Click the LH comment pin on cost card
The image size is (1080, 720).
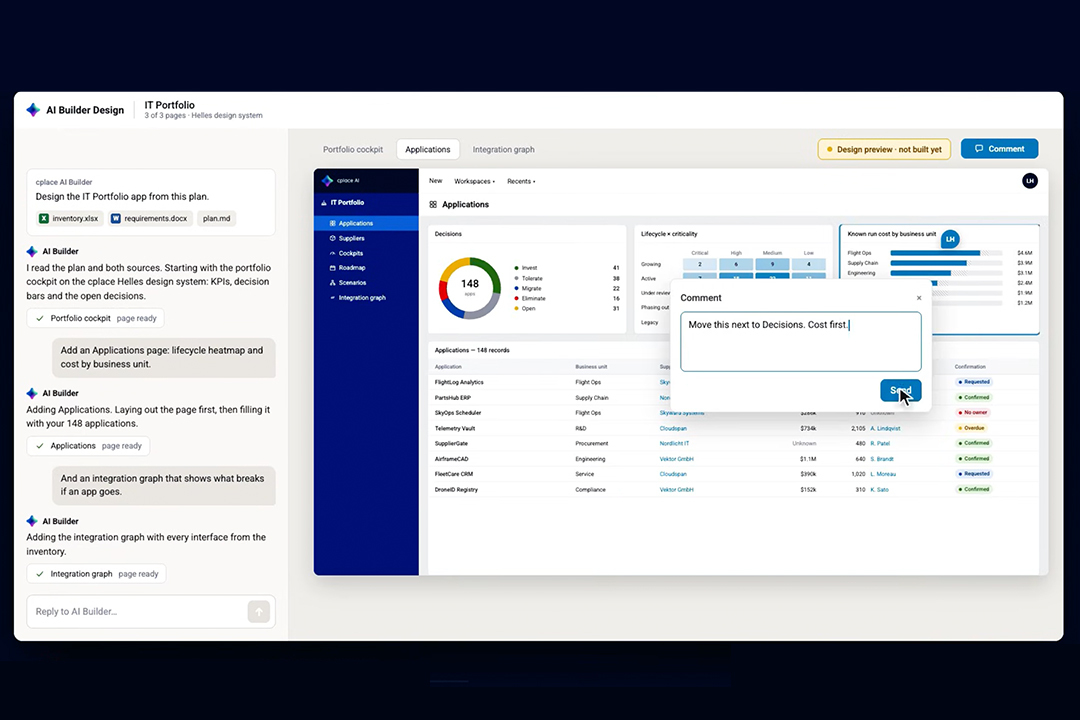[951, 239]
